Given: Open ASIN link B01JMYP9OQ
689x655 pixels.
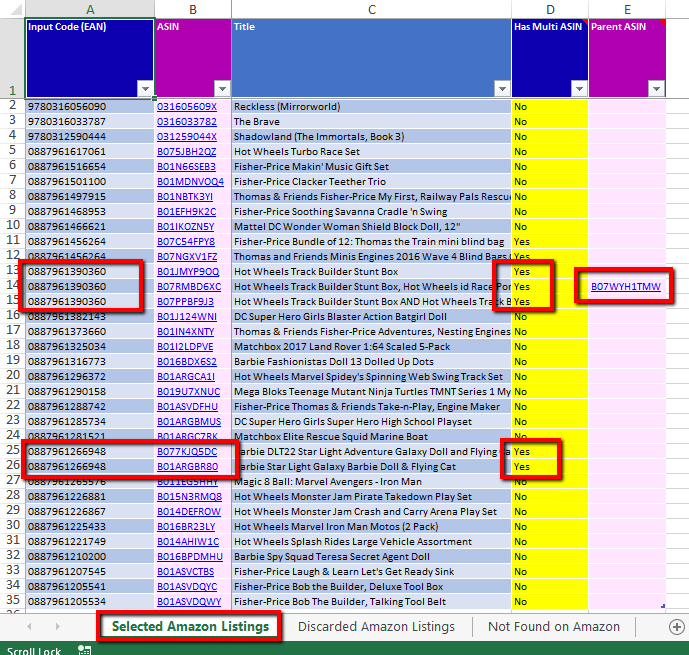Looking at the screenshot, I should coord(188,271).
